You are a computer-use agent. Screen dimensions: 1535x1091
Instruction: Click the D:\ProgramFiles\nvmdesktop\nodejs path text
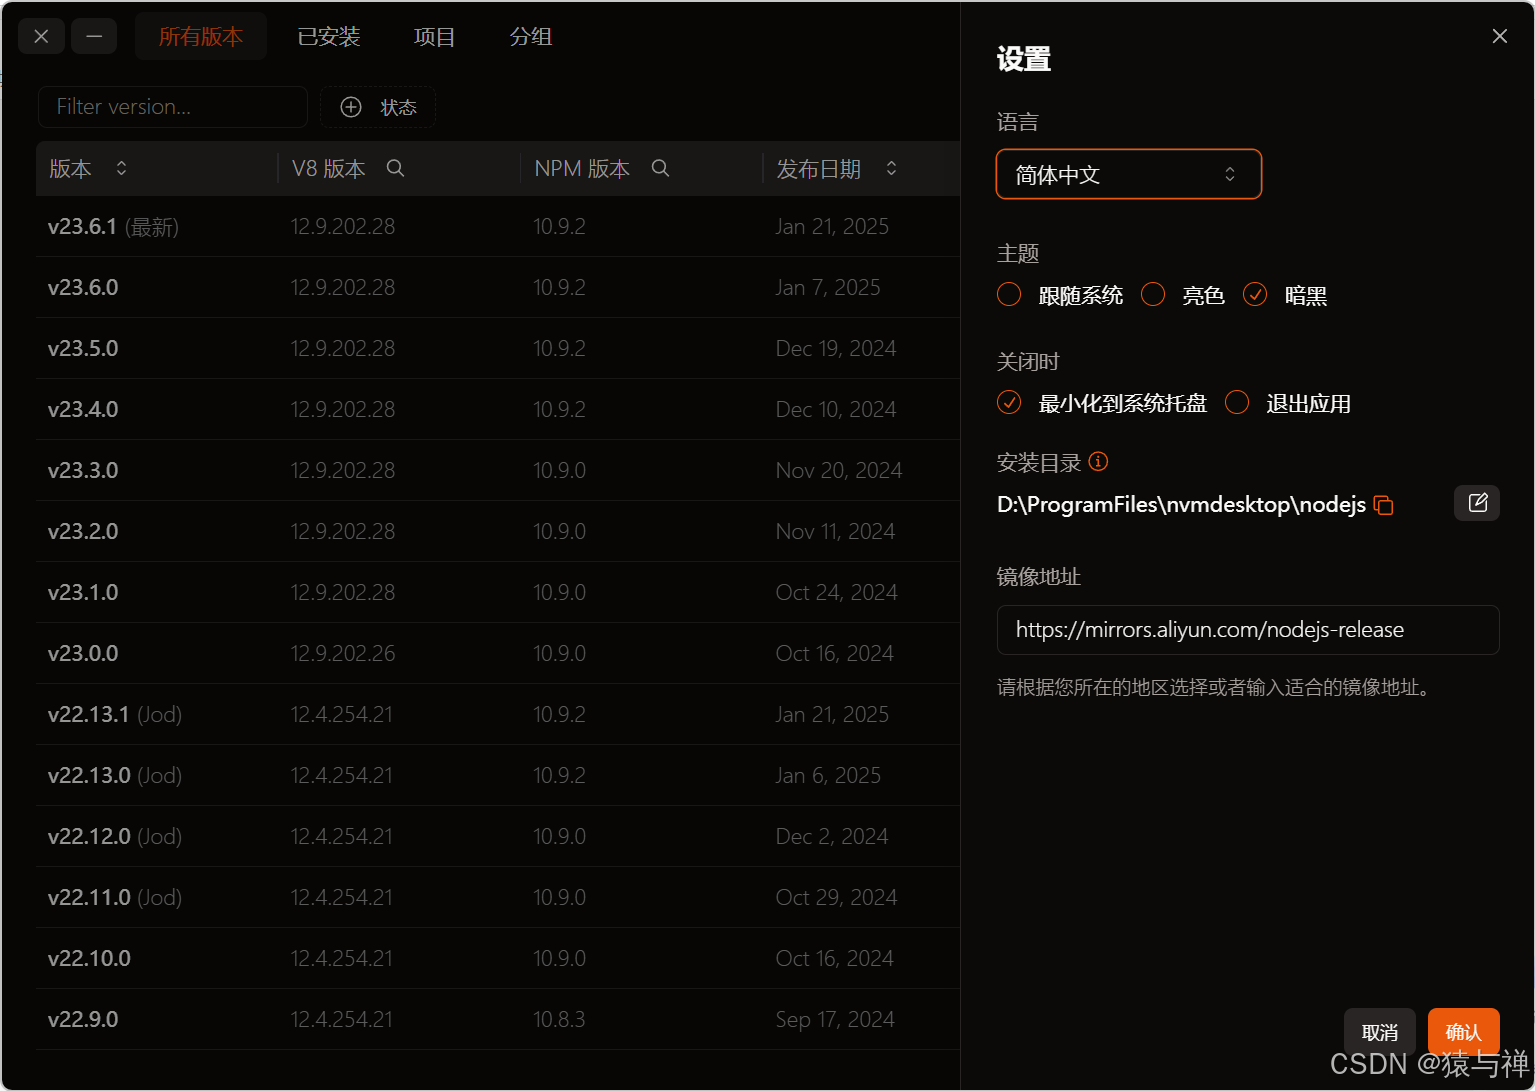[x=1181, y=505]
